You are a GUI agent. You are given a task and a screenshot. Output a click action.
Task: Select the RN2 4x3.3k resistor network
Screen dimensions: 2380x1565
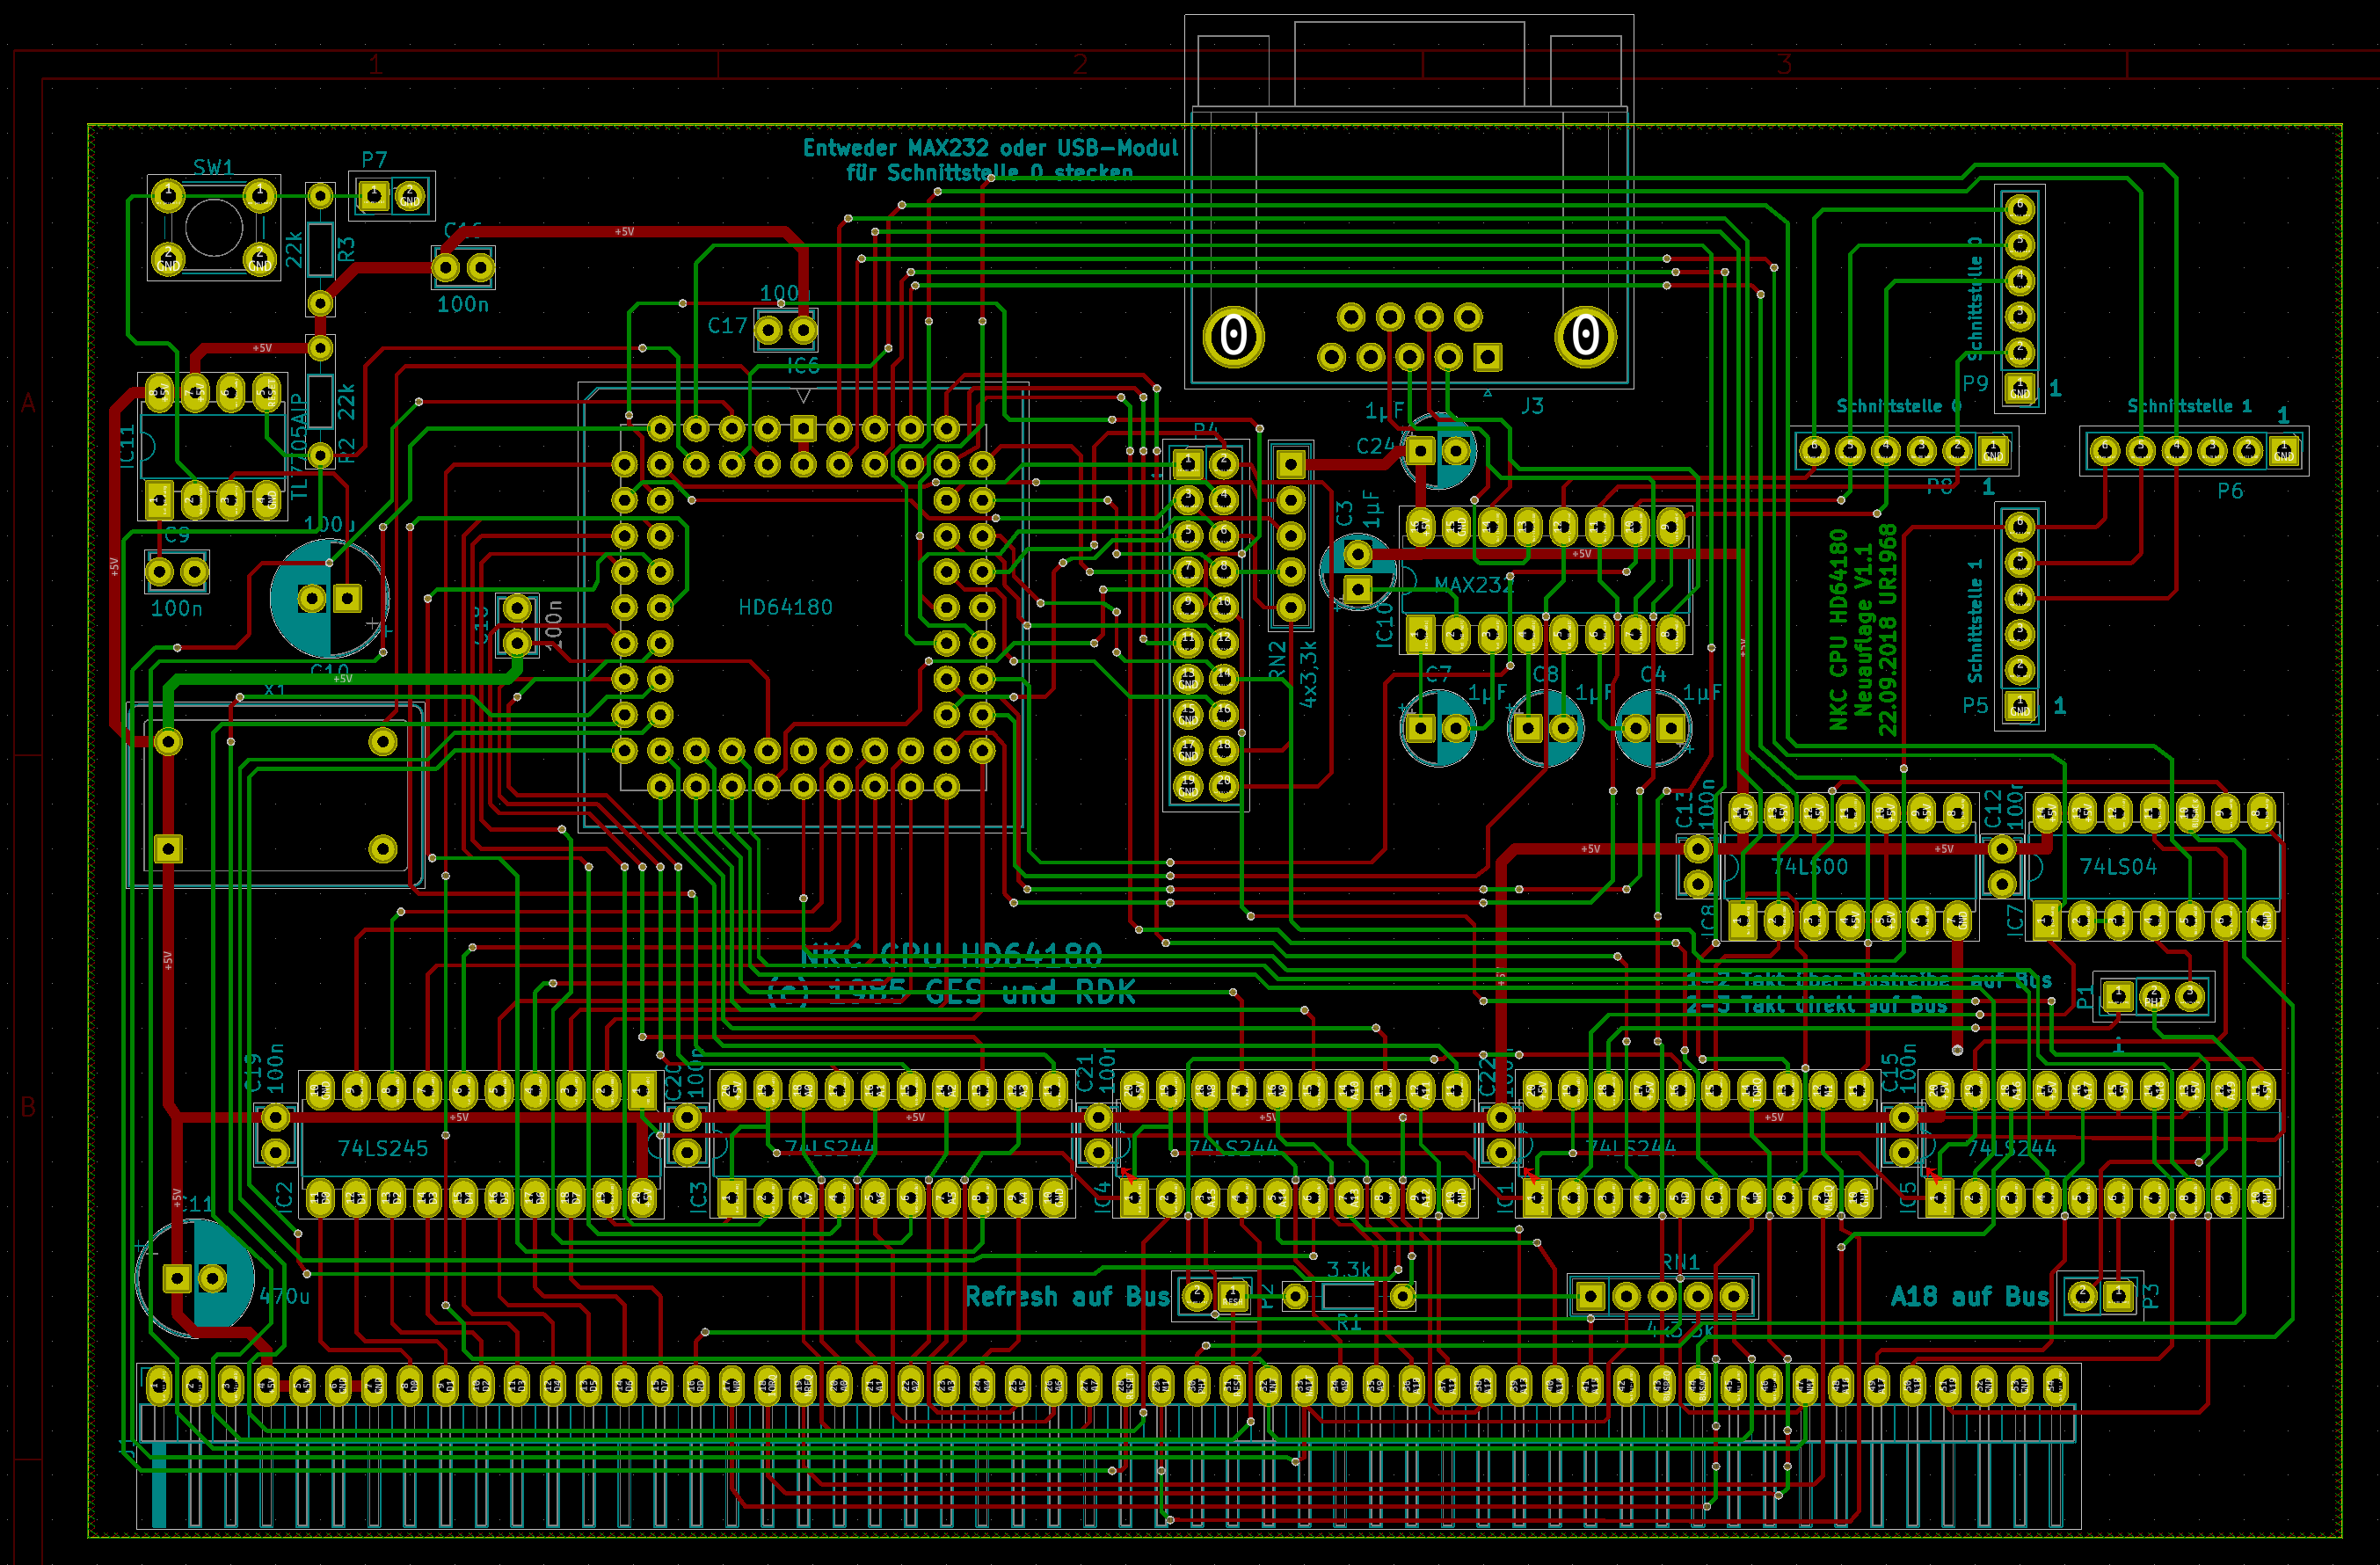1291,535
